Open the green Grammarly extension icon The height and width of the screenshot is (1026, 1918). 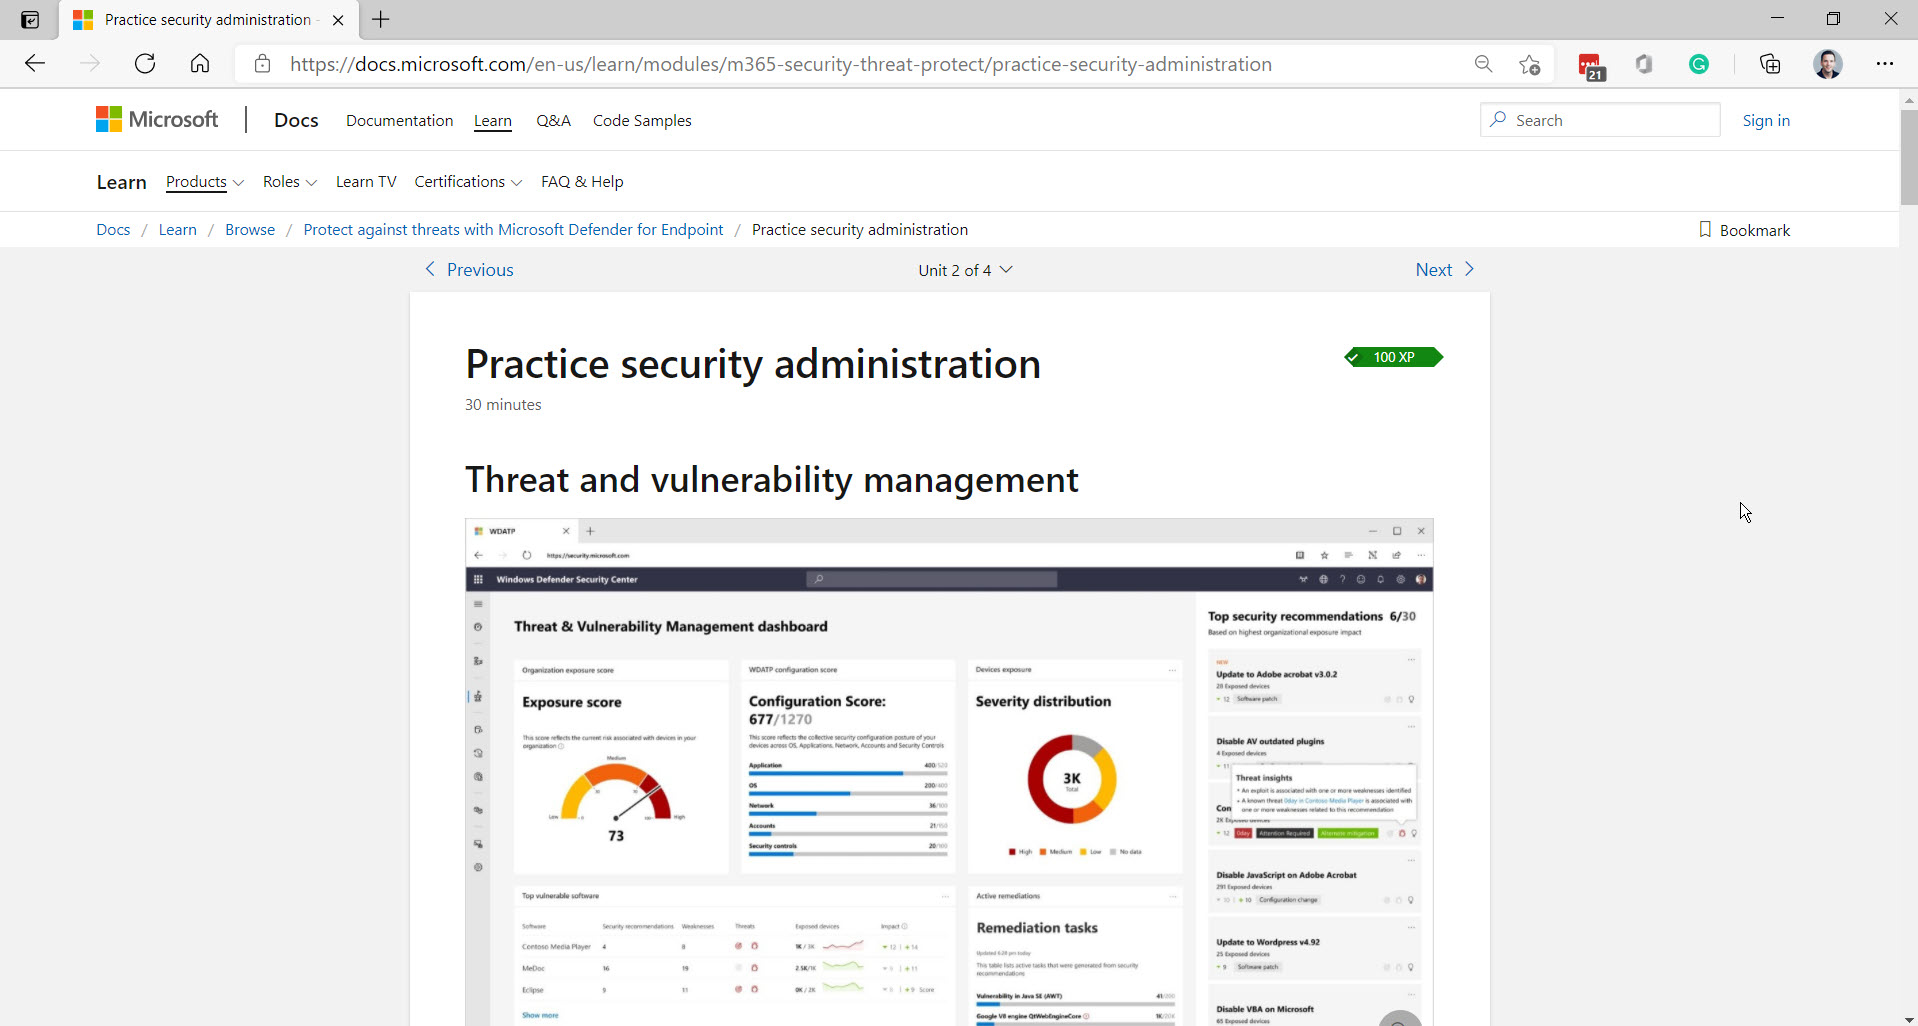click(x=1699, y=64)
